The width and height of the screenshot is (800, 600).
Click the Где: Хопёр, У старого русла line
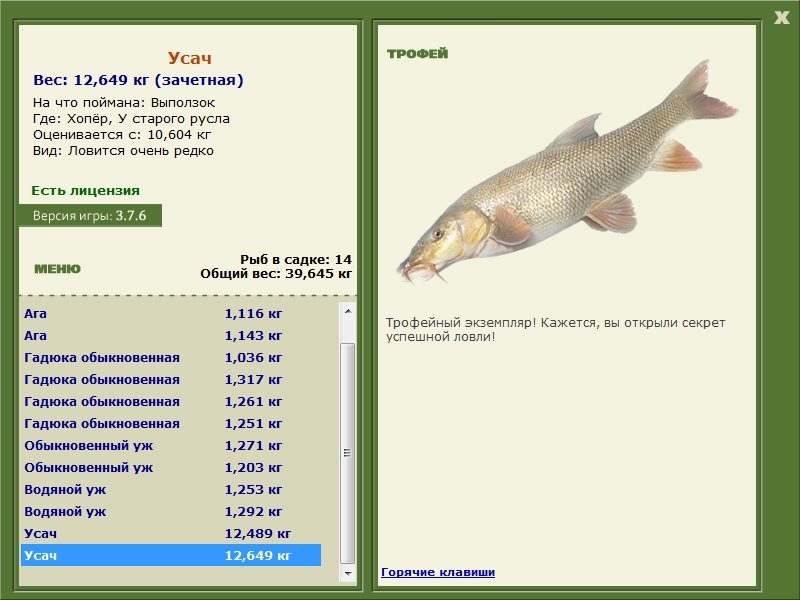(x=131, y=119)
